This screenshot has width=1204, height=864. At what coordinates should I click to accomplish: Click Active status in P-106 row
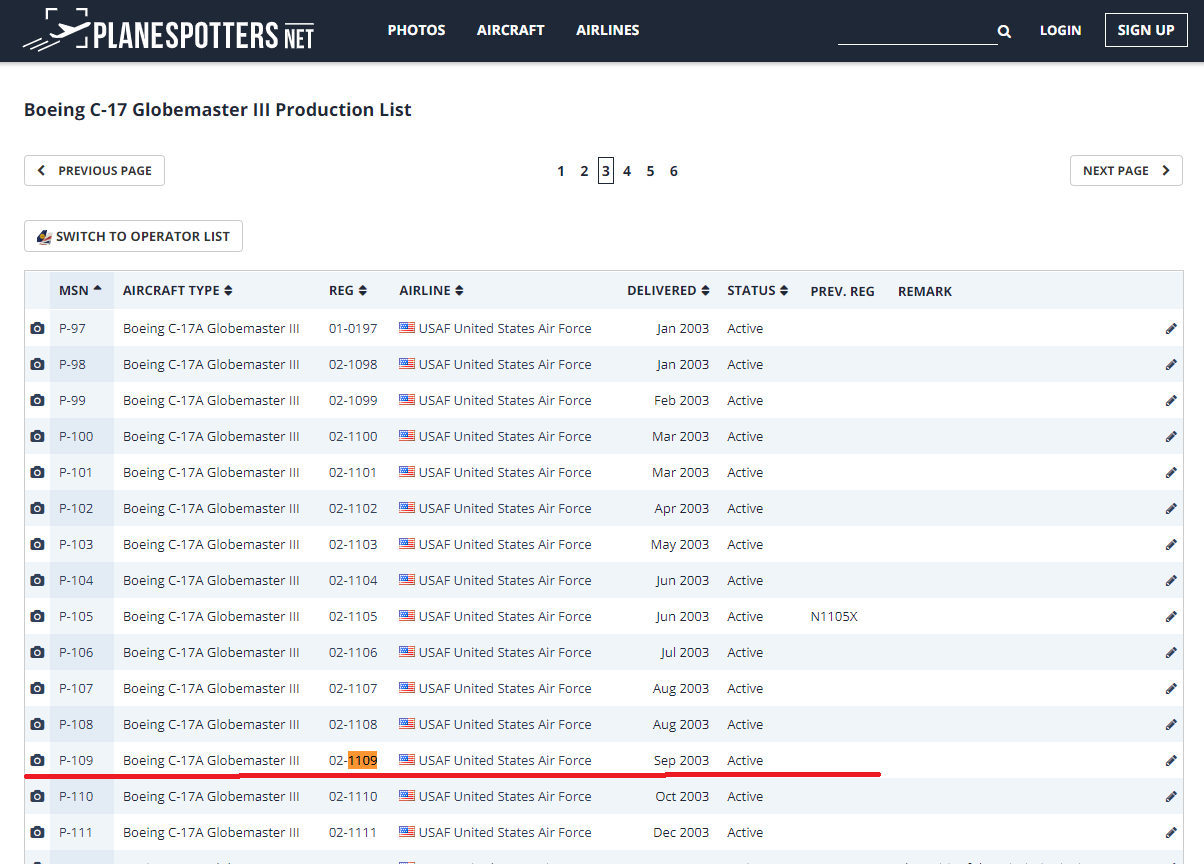click(x=745, y=652)
